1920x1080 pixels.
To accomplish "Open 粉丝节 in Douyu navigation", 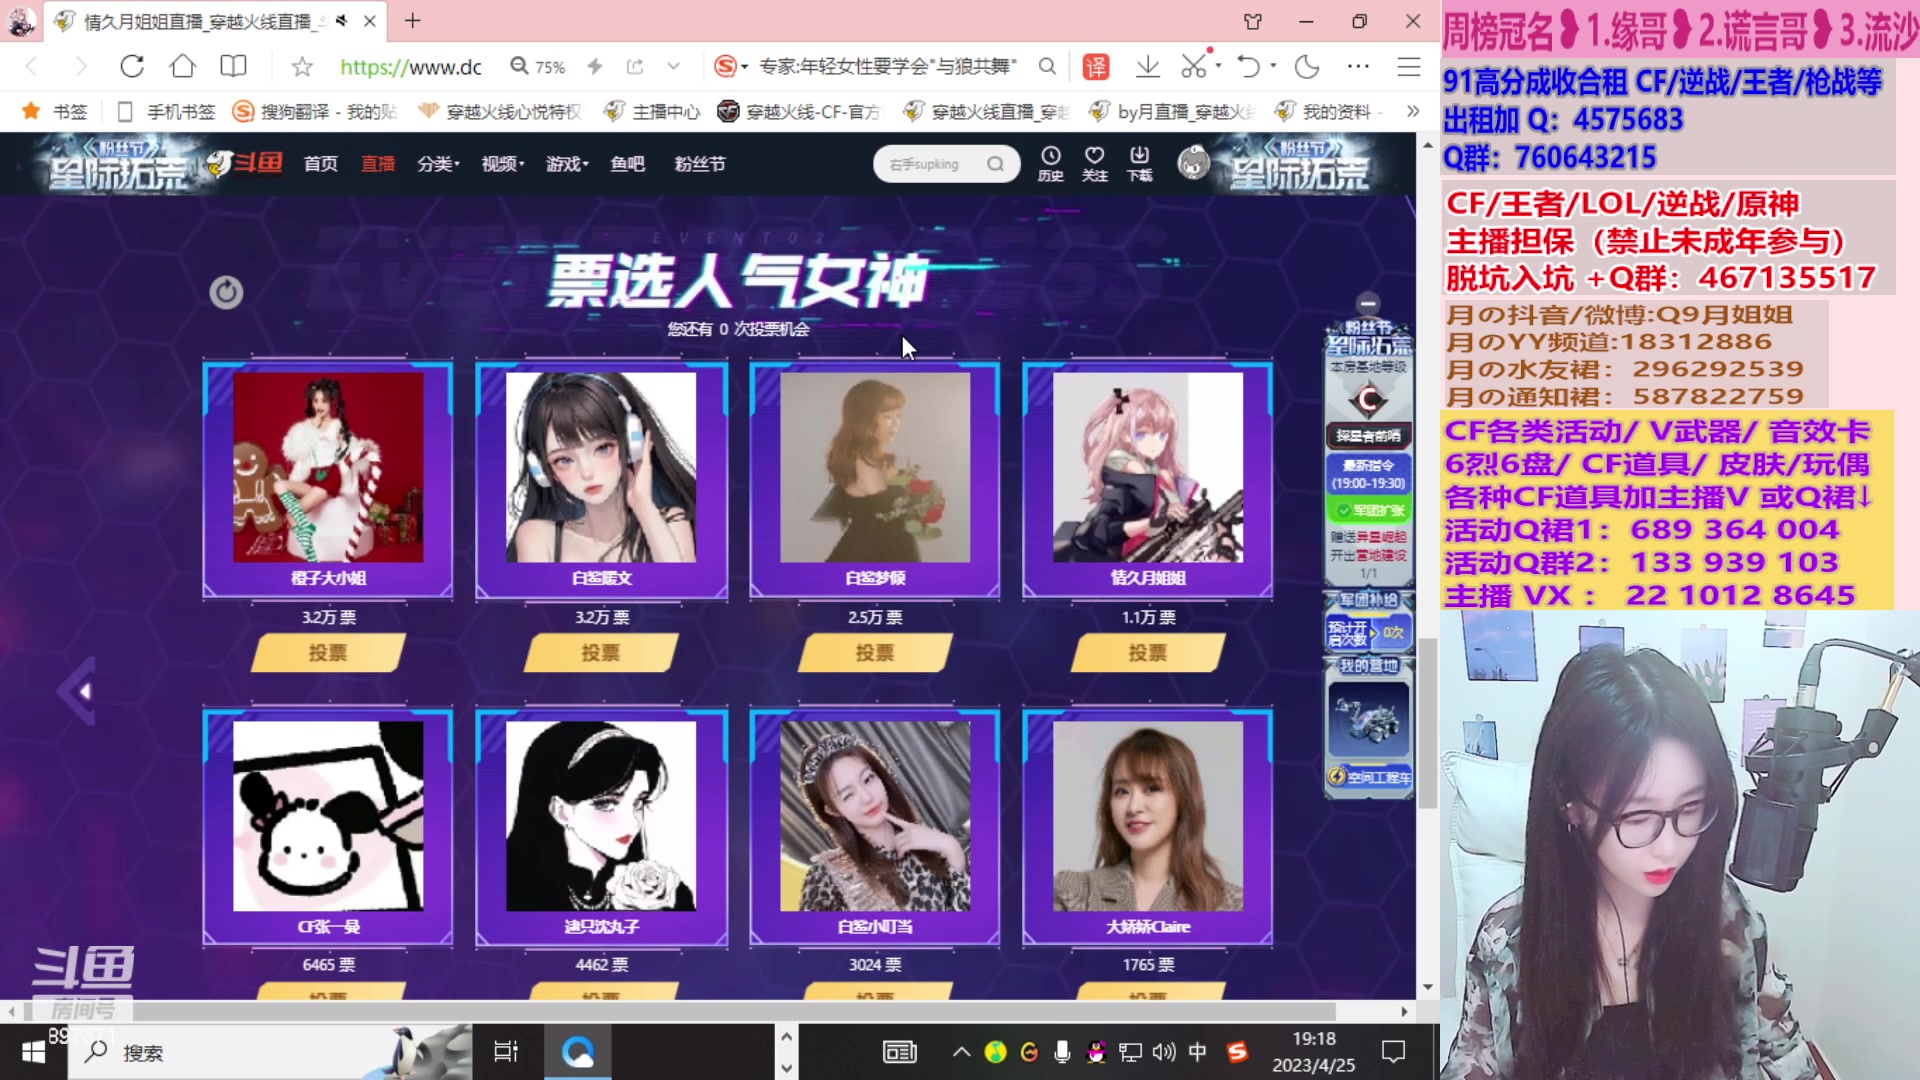I will point(700,164).
